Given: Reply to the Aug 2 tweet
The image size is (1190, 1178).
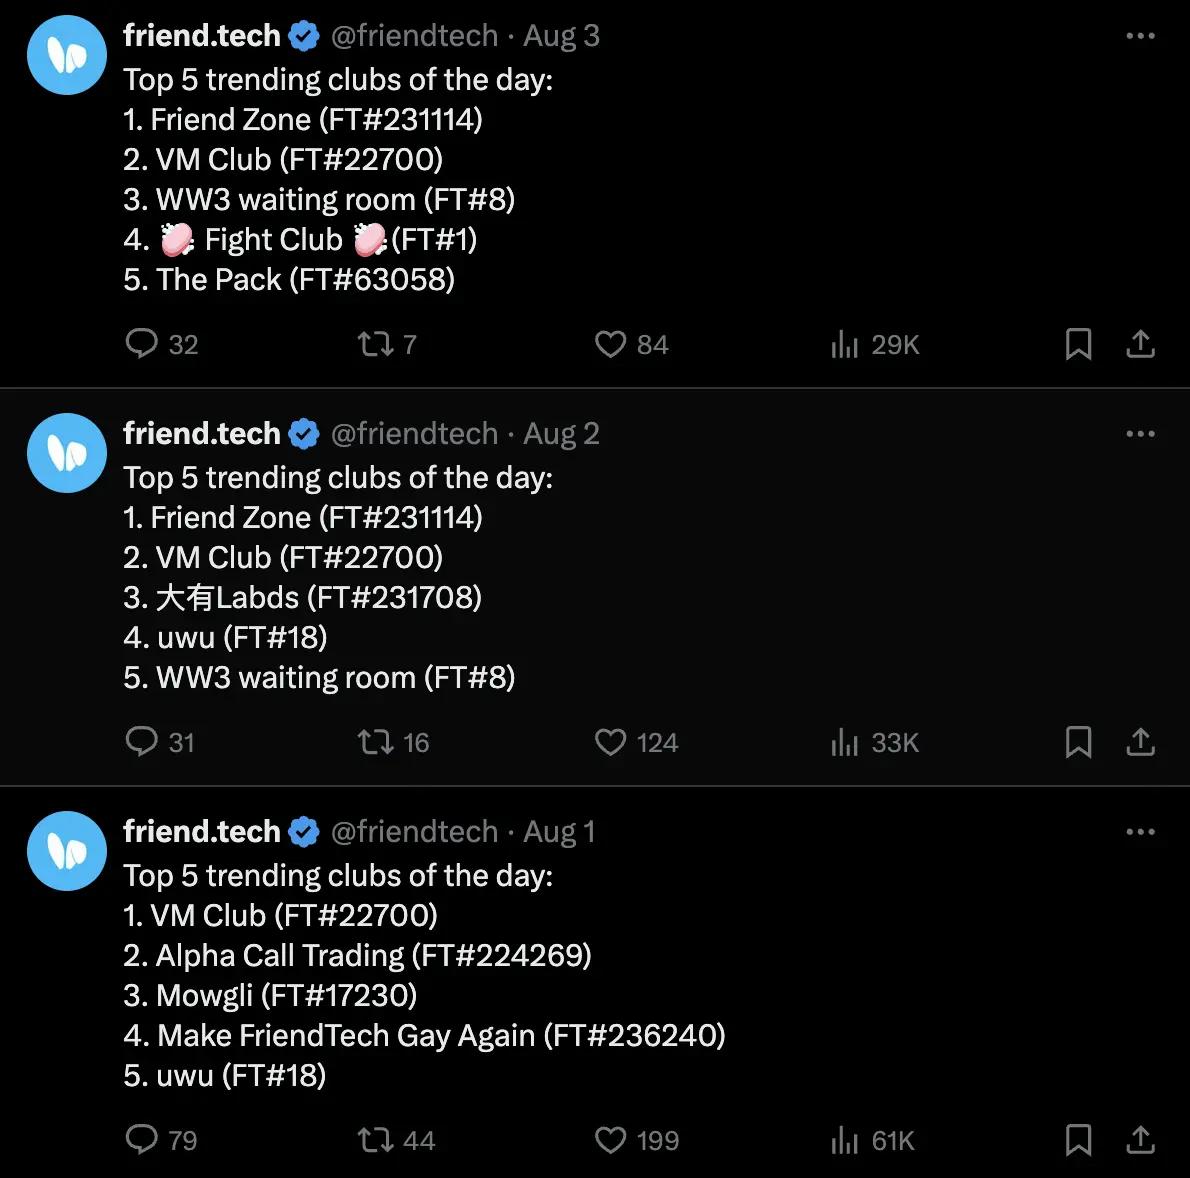Looking at the screenshot, I should click(x=142, y=742).
